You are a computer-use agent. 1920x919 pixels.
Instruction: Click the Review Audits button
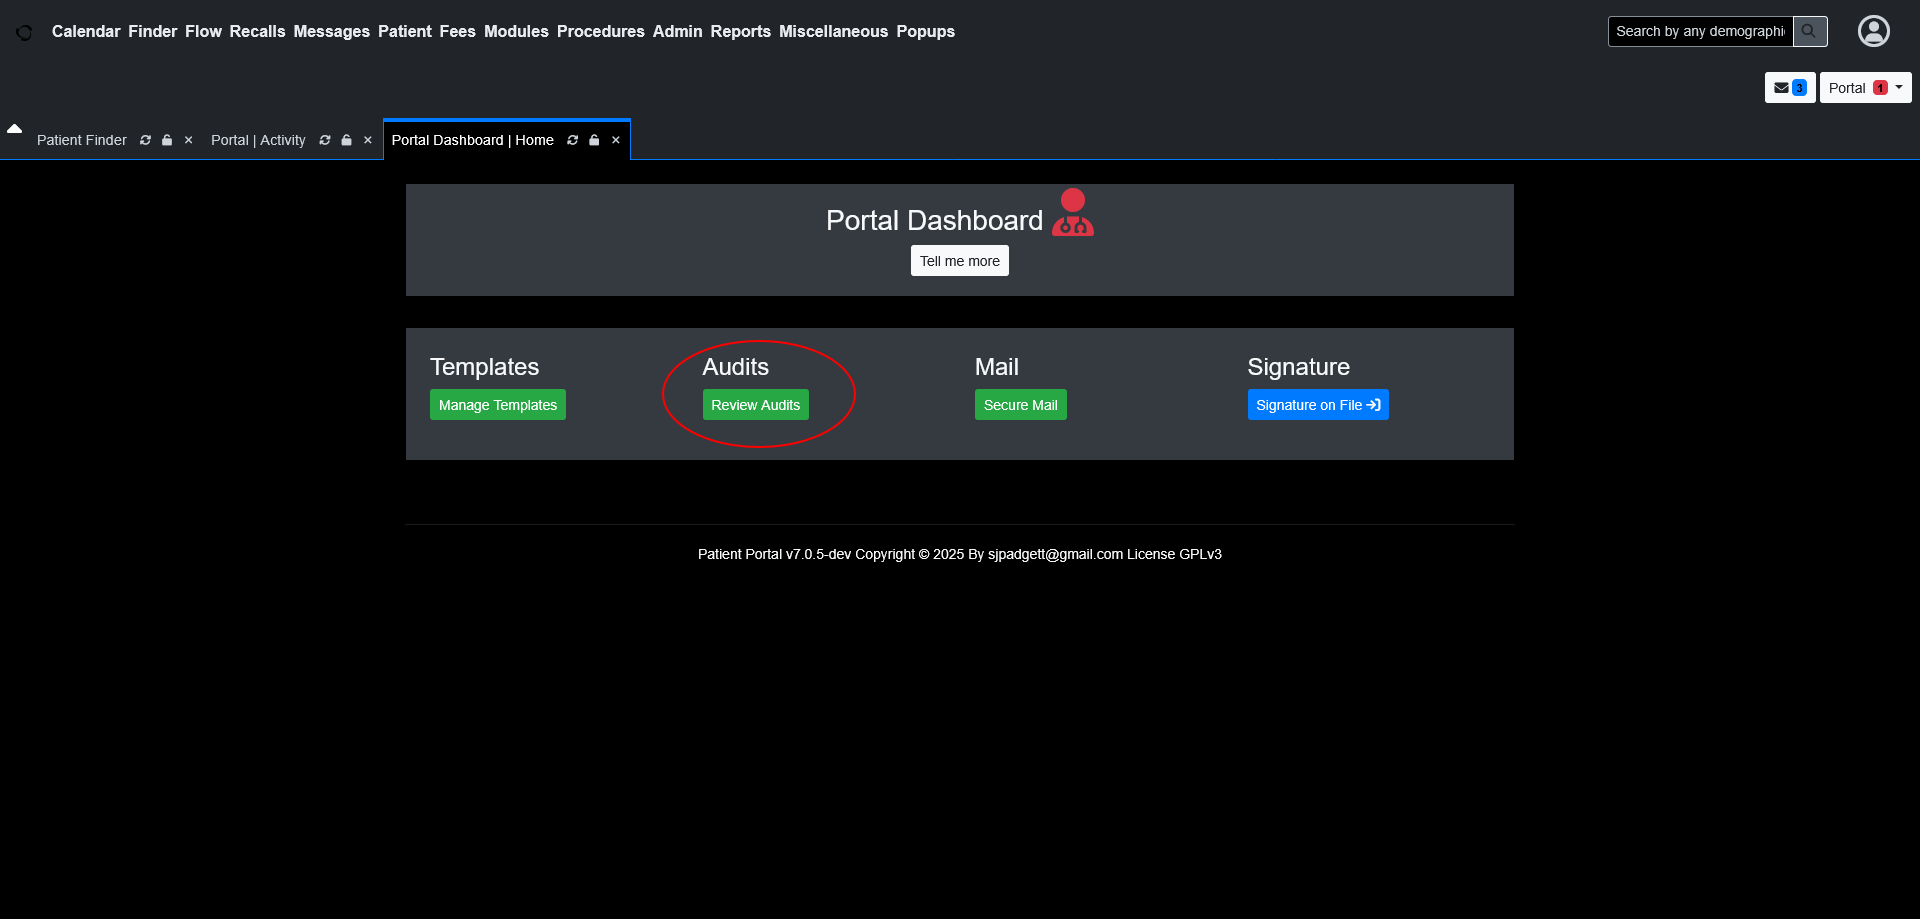pos(755,405)
